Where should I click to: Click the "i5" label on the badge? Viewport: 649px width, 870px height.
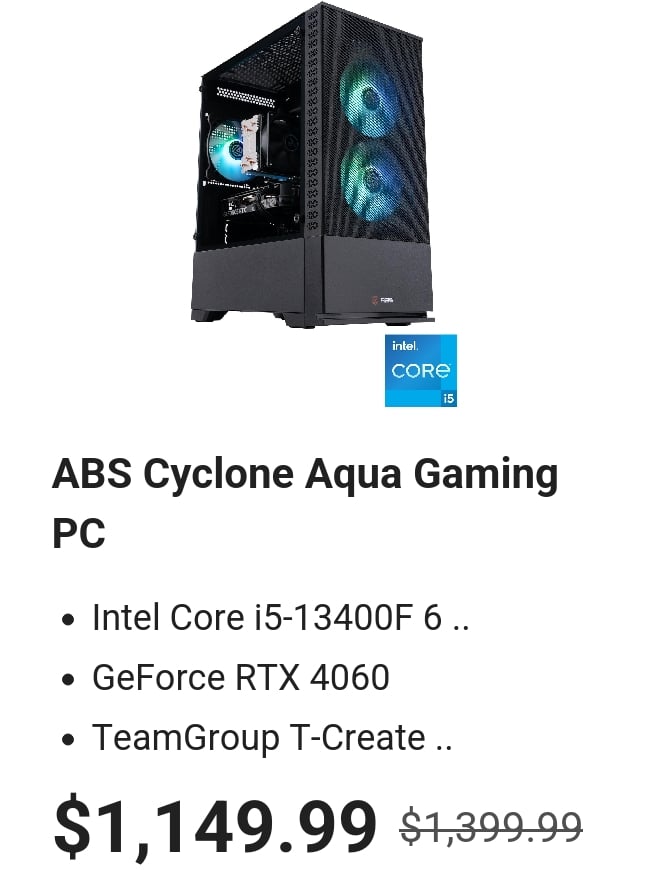(448, 398)
